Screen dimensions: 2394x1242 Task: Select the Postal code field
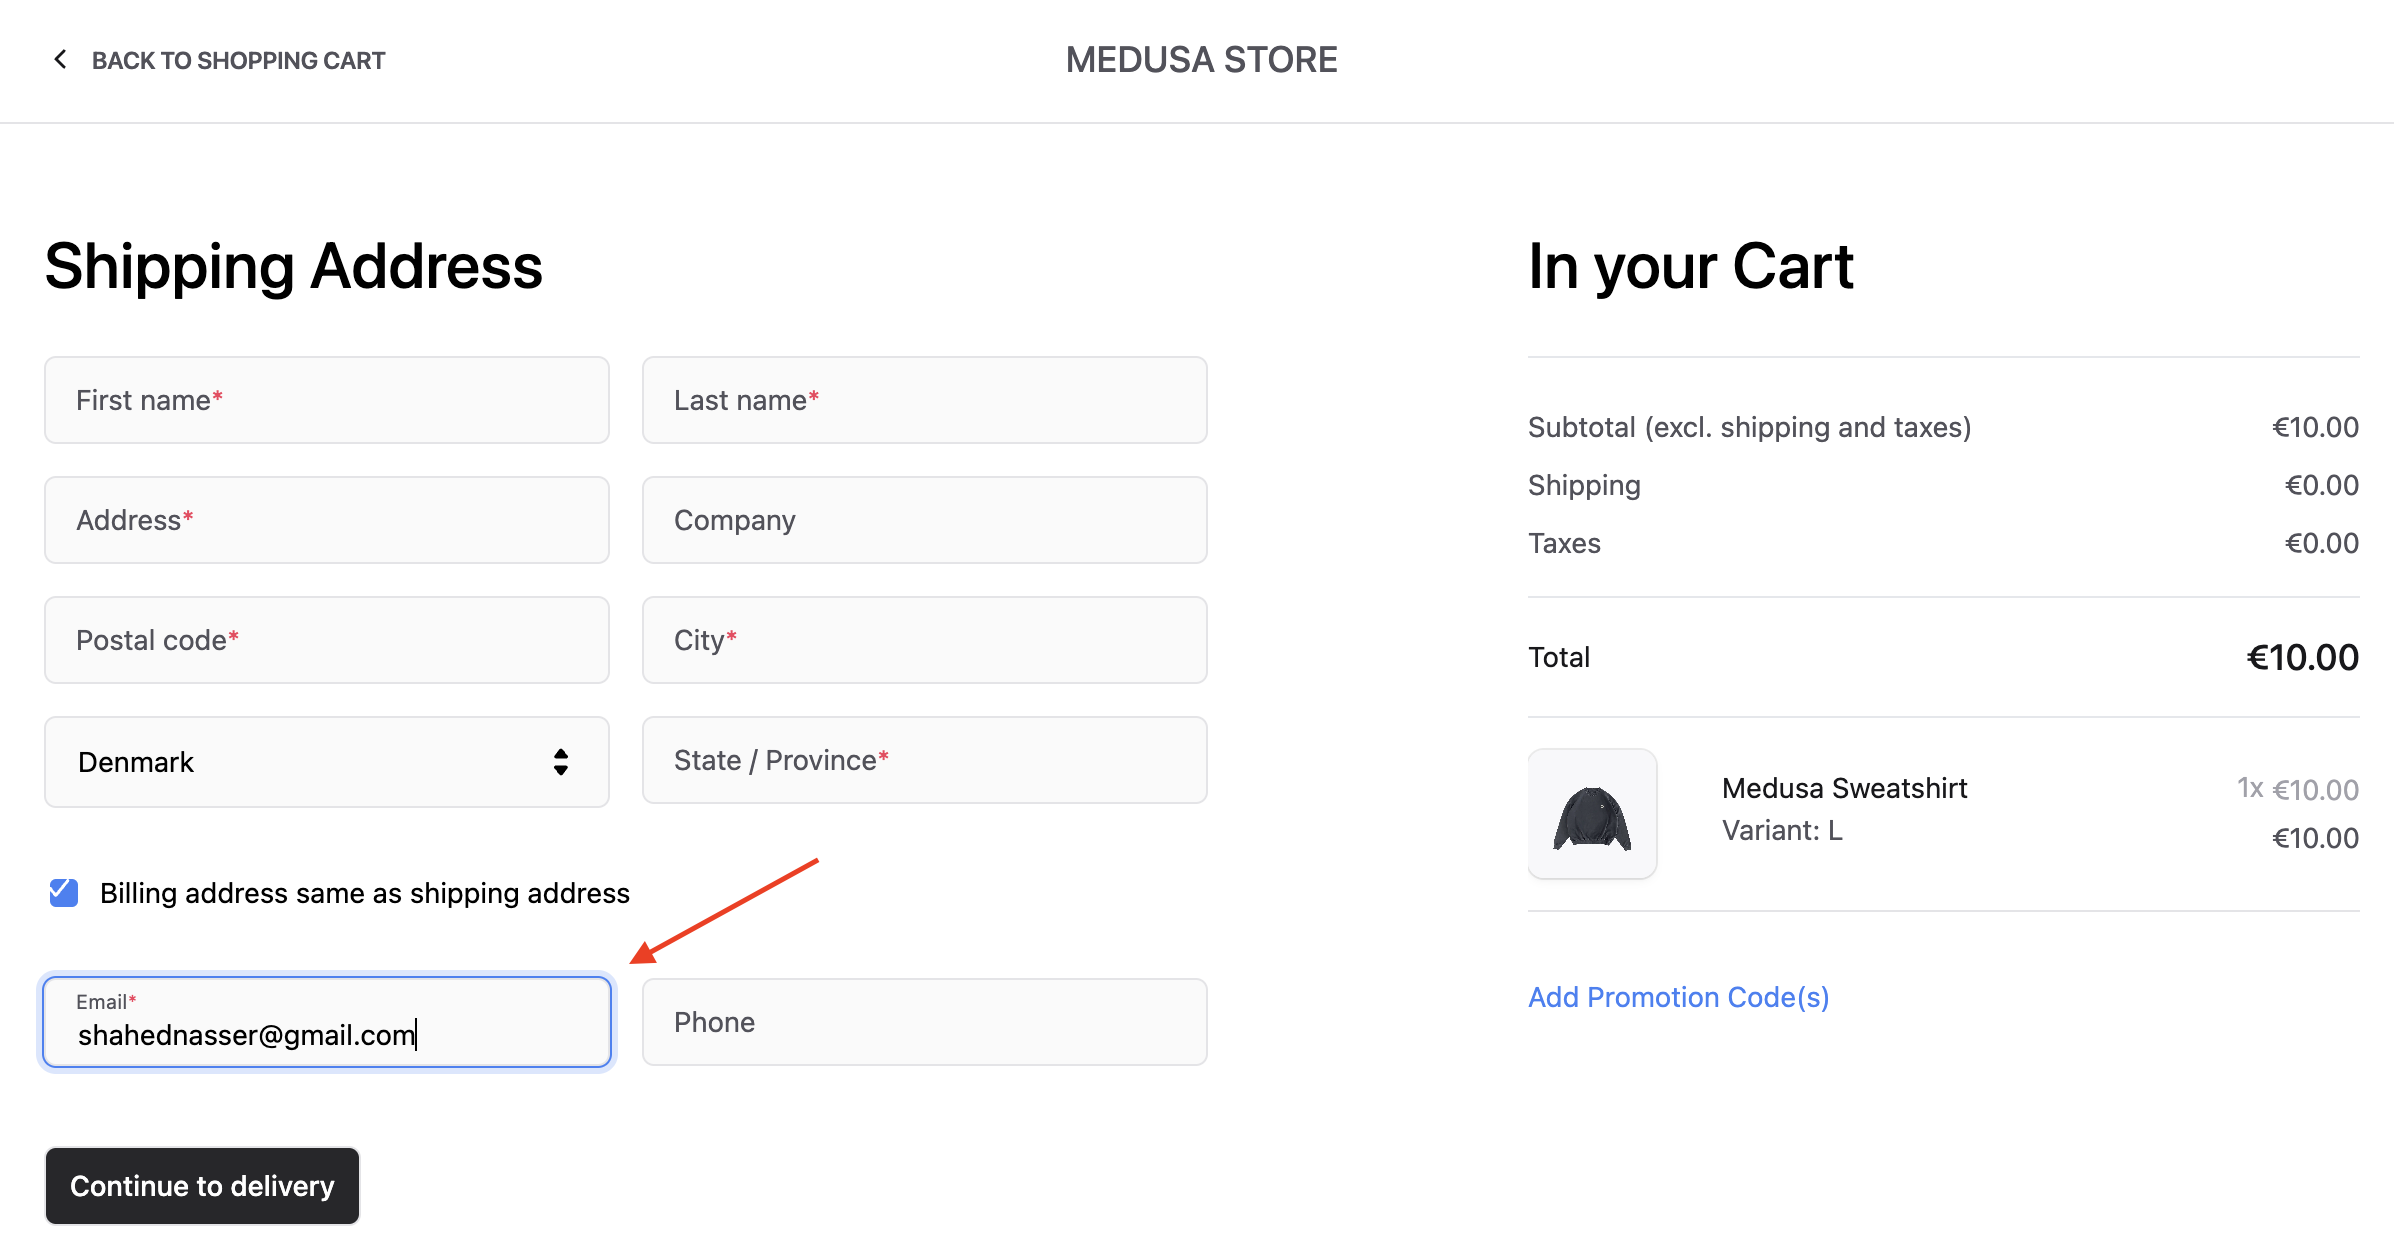(326, 640)
